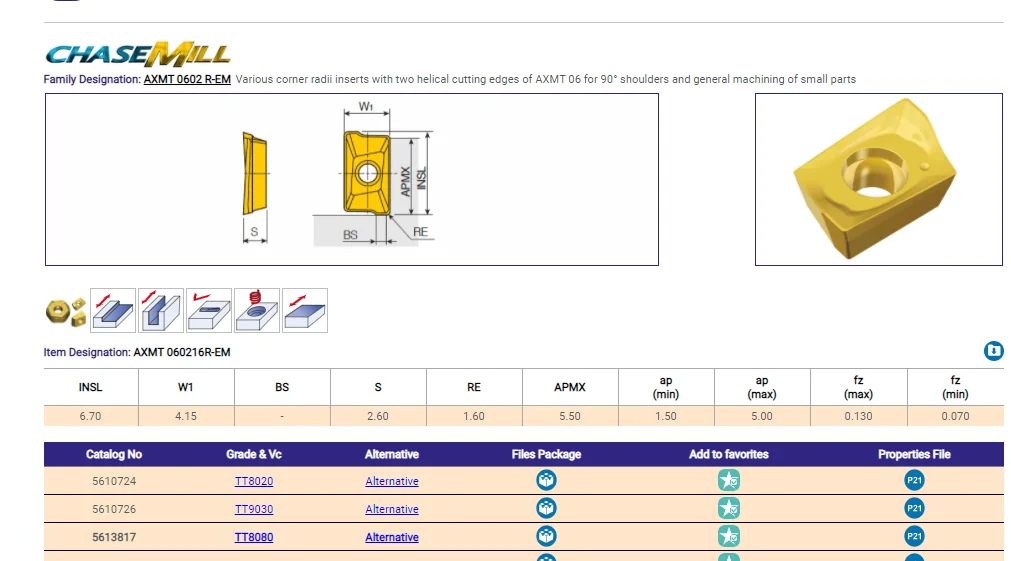Click the Grade & Vc column header

coord(254,455)
